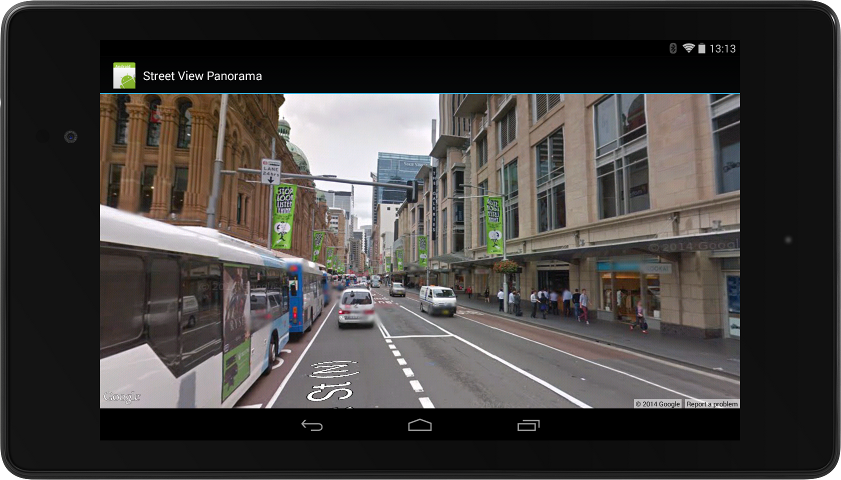The height and width of the screenshot is (480, 841).
Task: Tap the 13:13 clock in status bar
Action: point(722,49)
